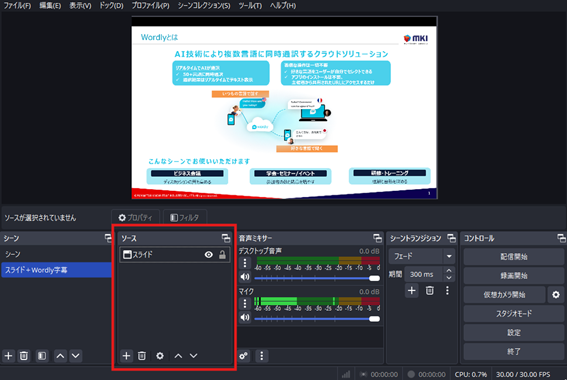
Task: Open the プロファイル(P) menu
Action: coord(150,6)
